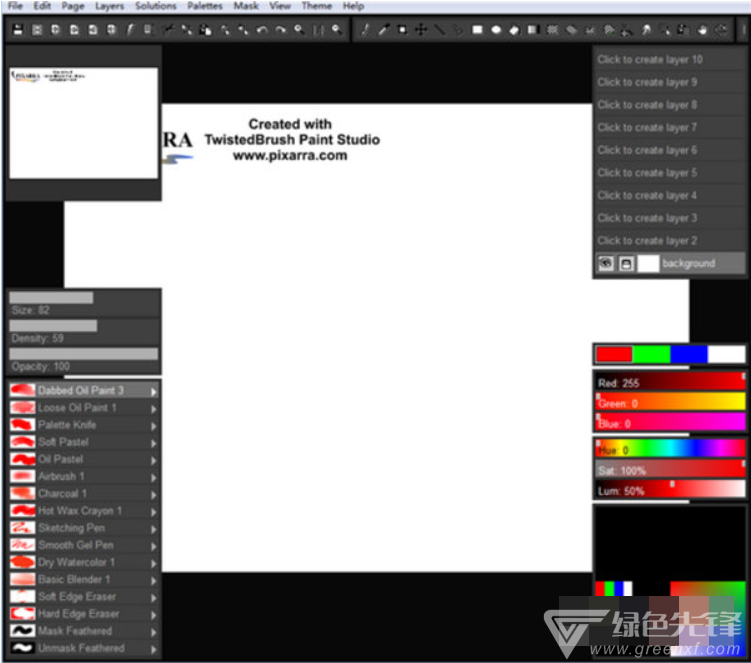Expand arrow next to Airbrush 1
Screen dimensions: 751x663
pos(154,478)
